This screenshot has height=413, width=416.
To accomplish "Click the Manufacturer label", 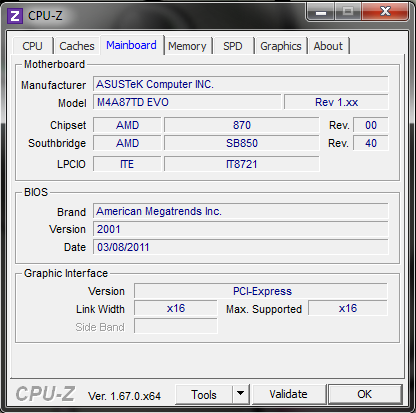I will pos(54,85).
